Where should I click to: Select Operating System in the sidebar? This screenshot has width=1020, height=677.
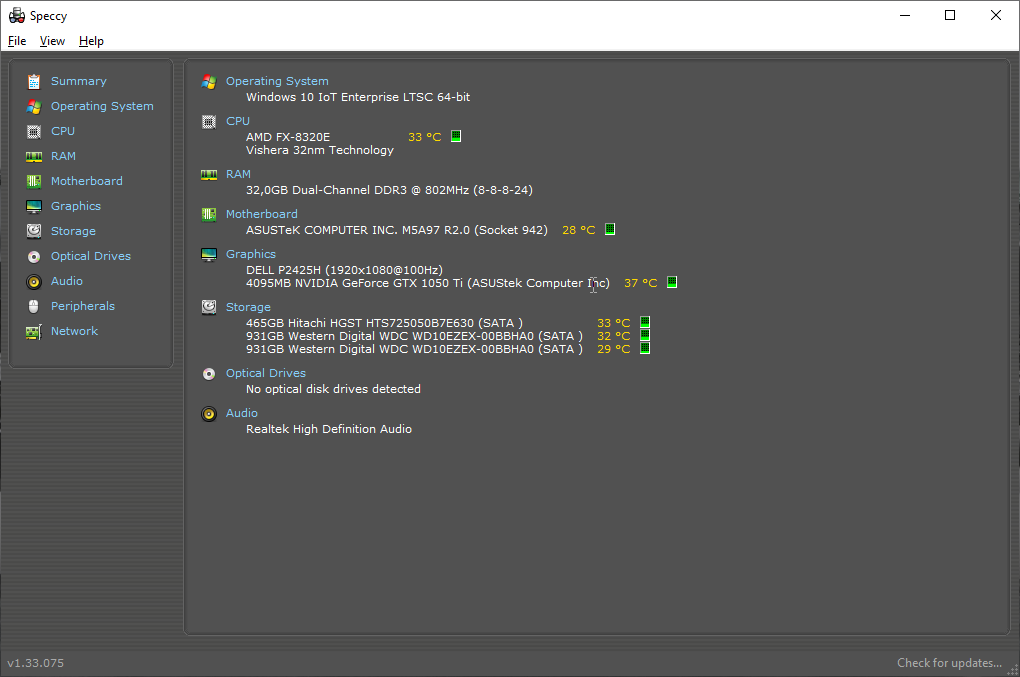(102, 106)
